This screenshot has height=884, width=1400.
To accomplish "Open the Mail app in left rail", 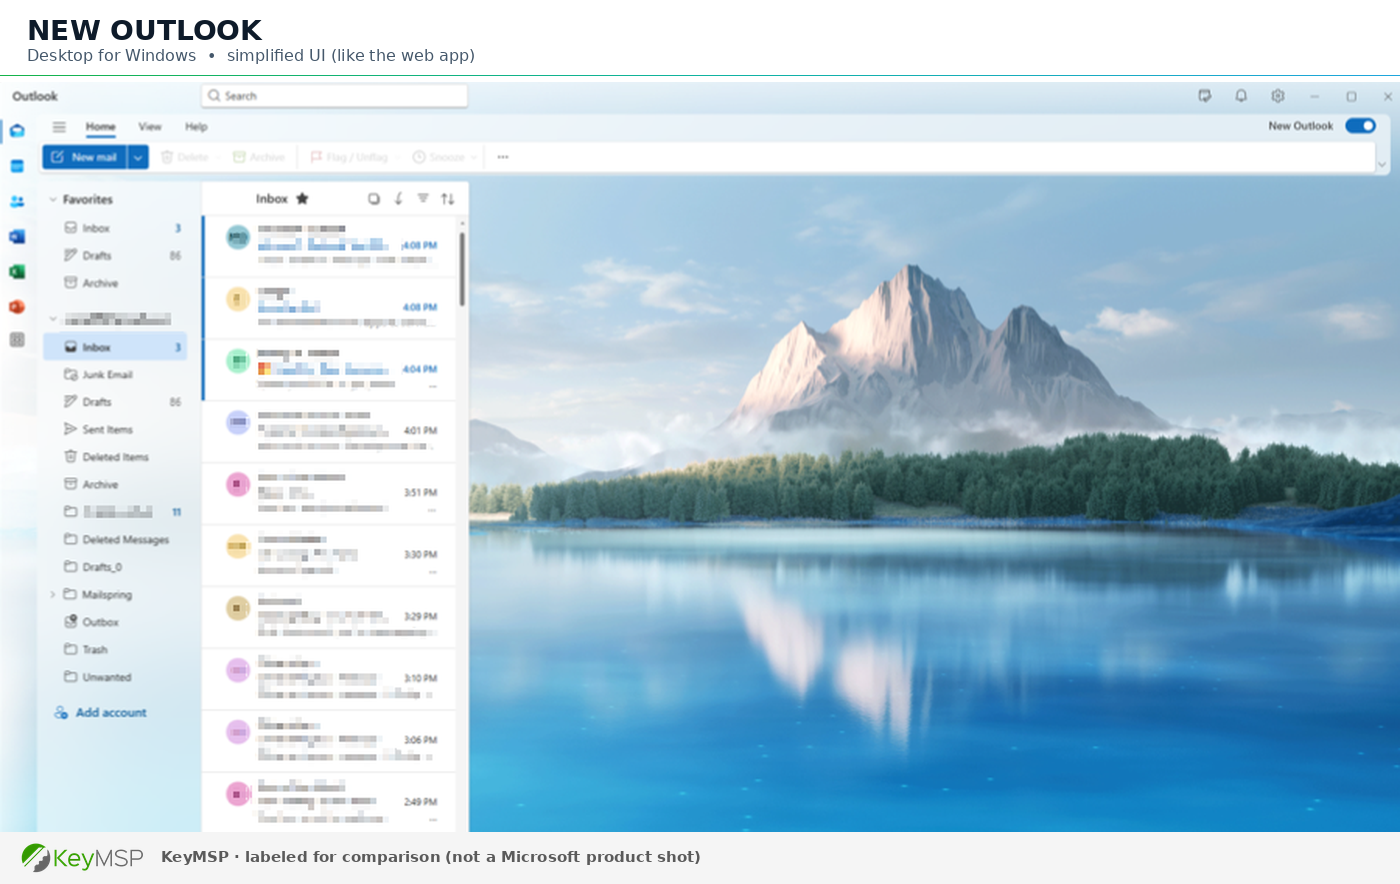I will (17, 130).
